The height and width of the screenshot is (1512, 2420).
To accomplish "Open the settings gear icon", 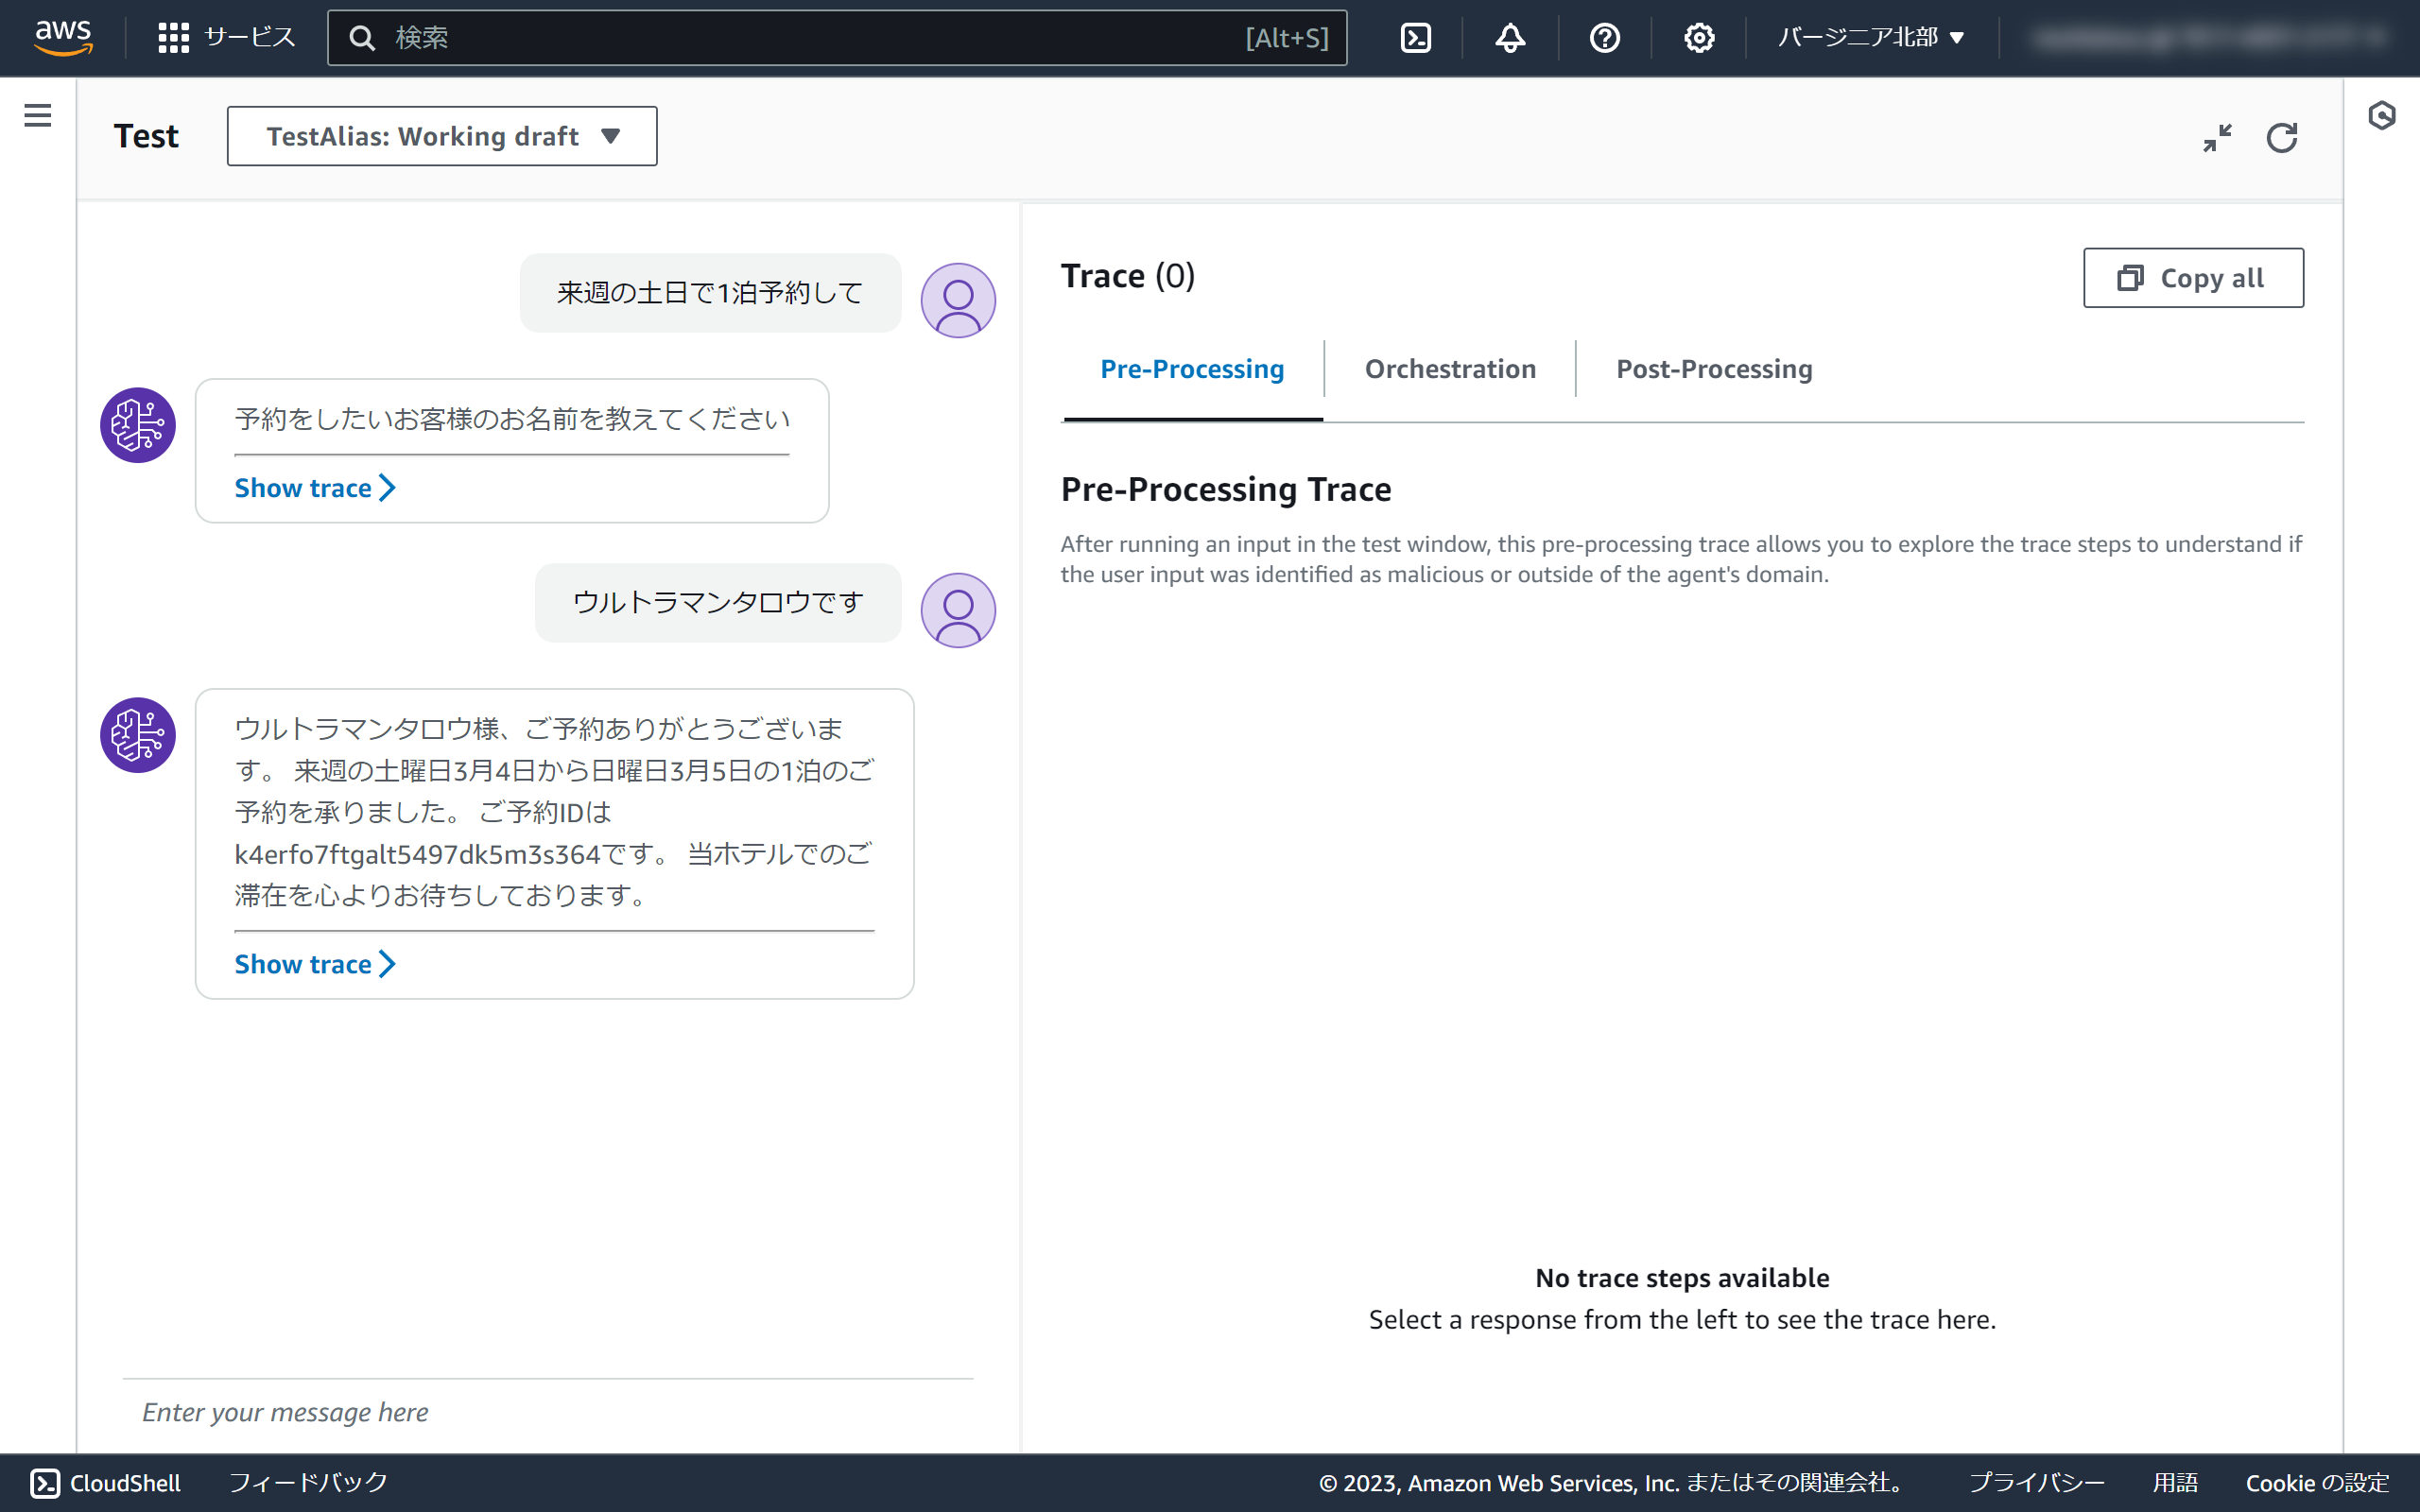I will point(1698,38).
